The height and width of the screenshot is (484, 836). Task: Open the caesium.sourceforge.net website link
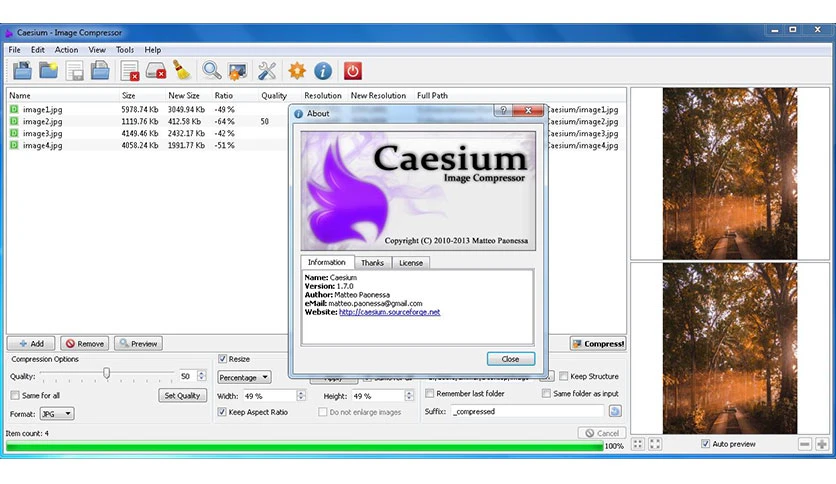[389, 312]
